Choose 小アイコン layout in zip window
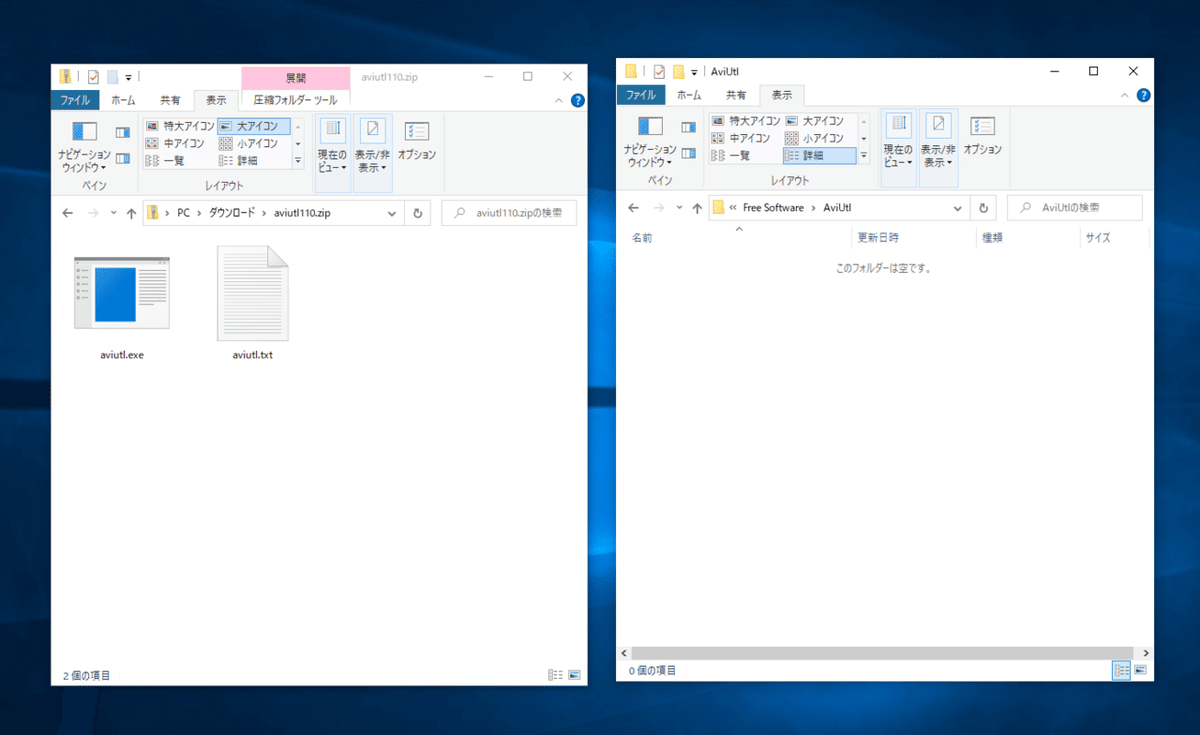This screenshot has height=735, width=1200. [x=254, y=143]
